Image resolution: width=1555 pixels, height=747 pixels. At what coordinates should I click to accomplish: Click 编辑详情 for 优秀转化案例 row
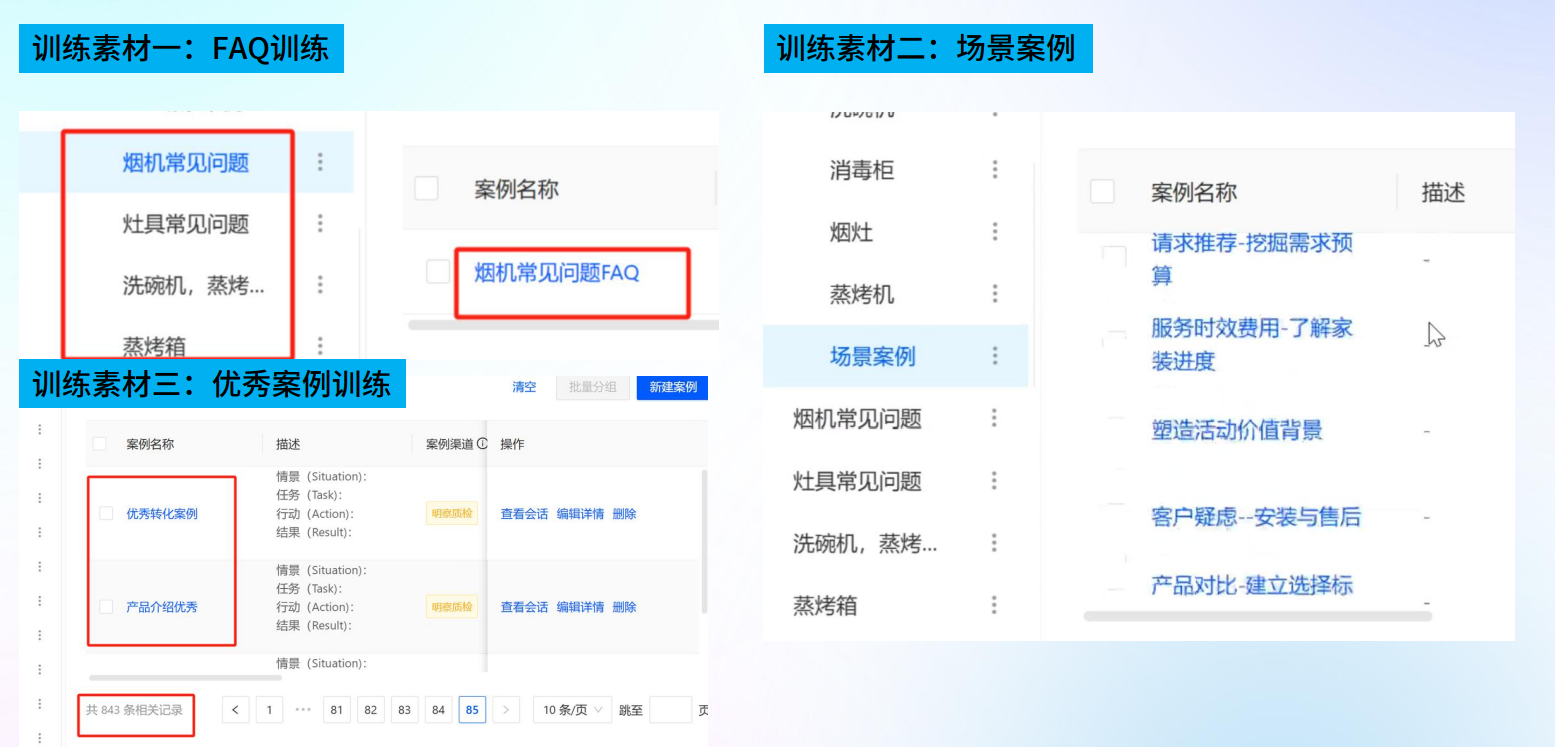pos(580,514)
